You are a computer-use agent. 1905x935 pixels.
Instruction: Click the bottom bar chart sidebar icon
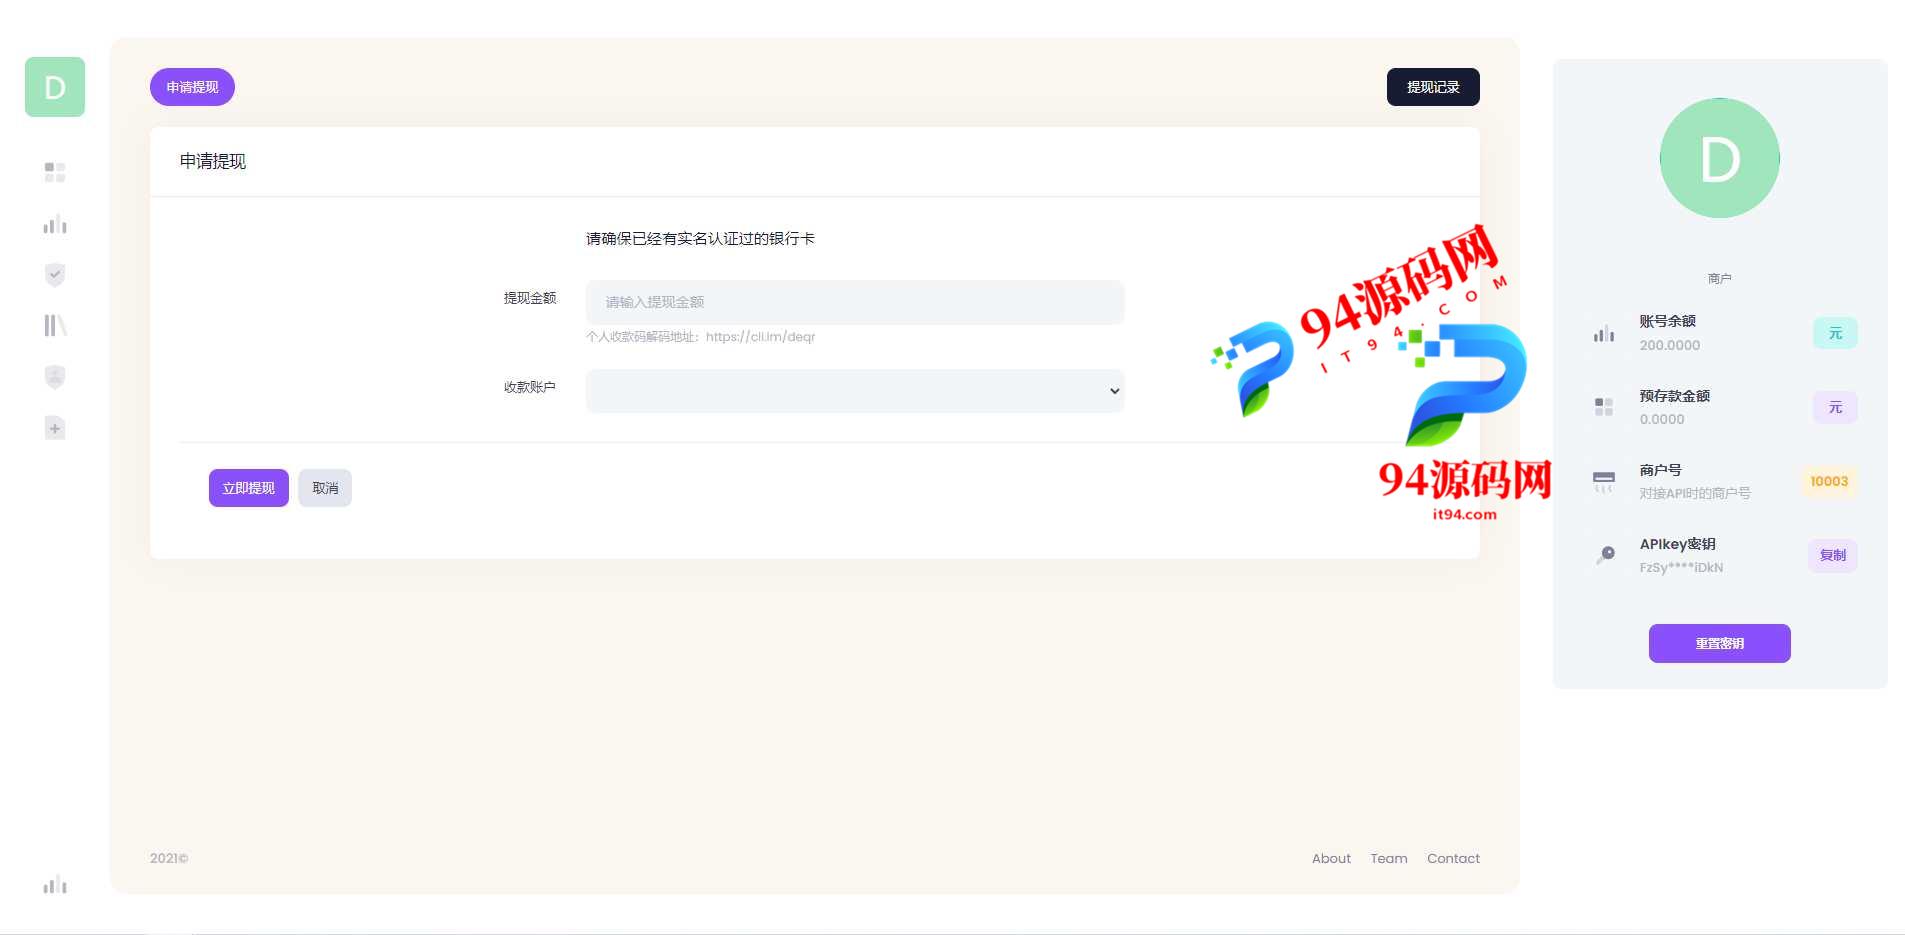[x=55, y=884]
